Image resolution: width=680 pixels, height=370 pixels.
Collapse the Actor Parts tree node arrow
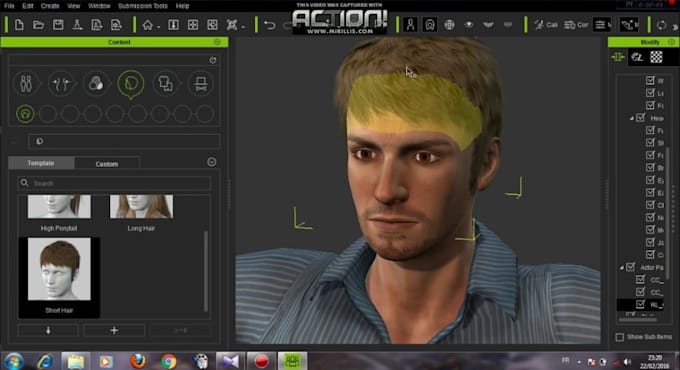pyautogui.click(x=621, y=268)
